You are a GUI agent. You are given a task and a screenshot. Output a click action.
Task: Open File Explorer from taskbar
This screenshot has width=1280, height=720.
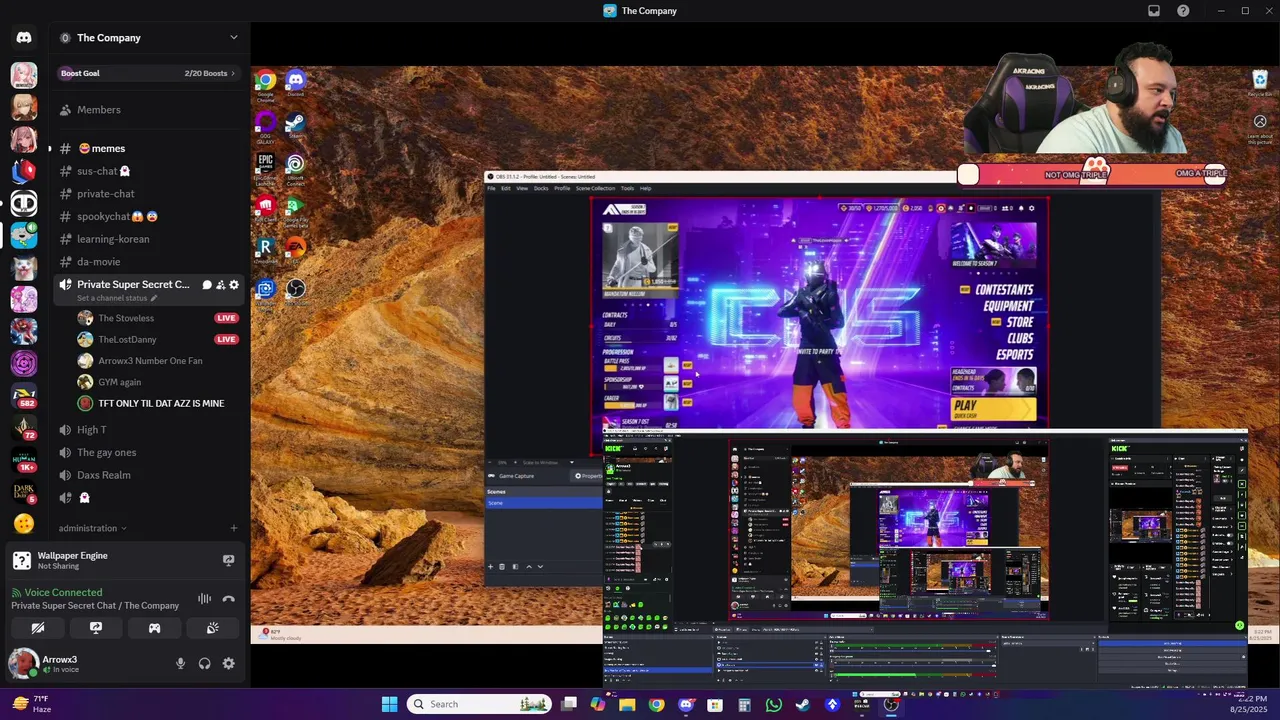click(627, 704)
